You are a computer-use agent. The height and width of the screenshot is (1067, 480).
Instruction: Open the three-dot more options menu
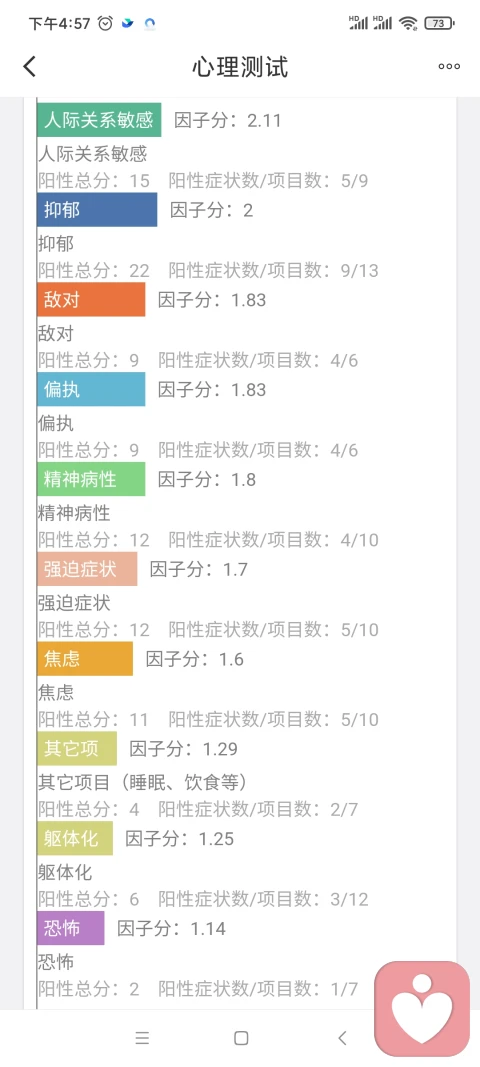pyautogui.click(x=449, y=67)
